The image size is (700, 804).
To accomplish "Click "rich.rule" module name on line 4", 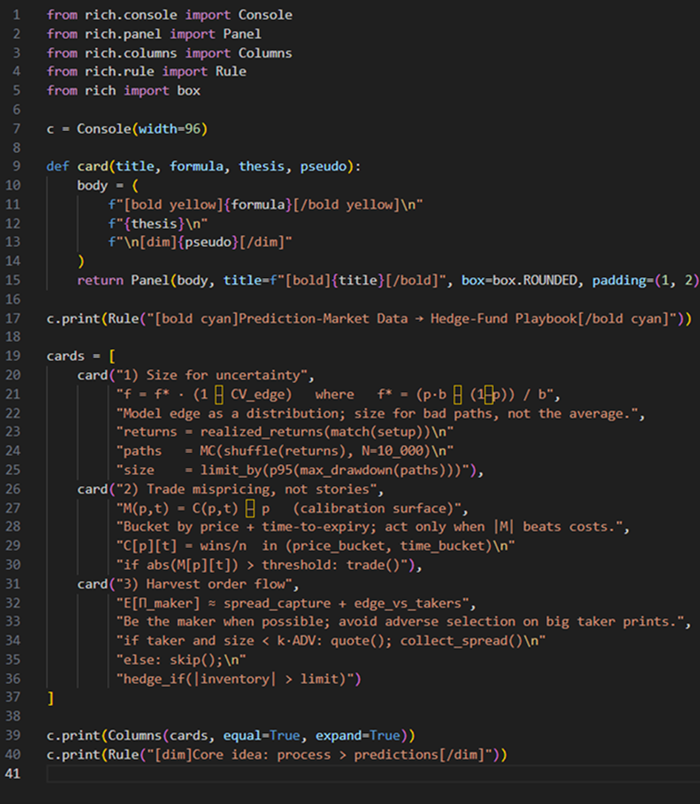I will tap(119, 71).
